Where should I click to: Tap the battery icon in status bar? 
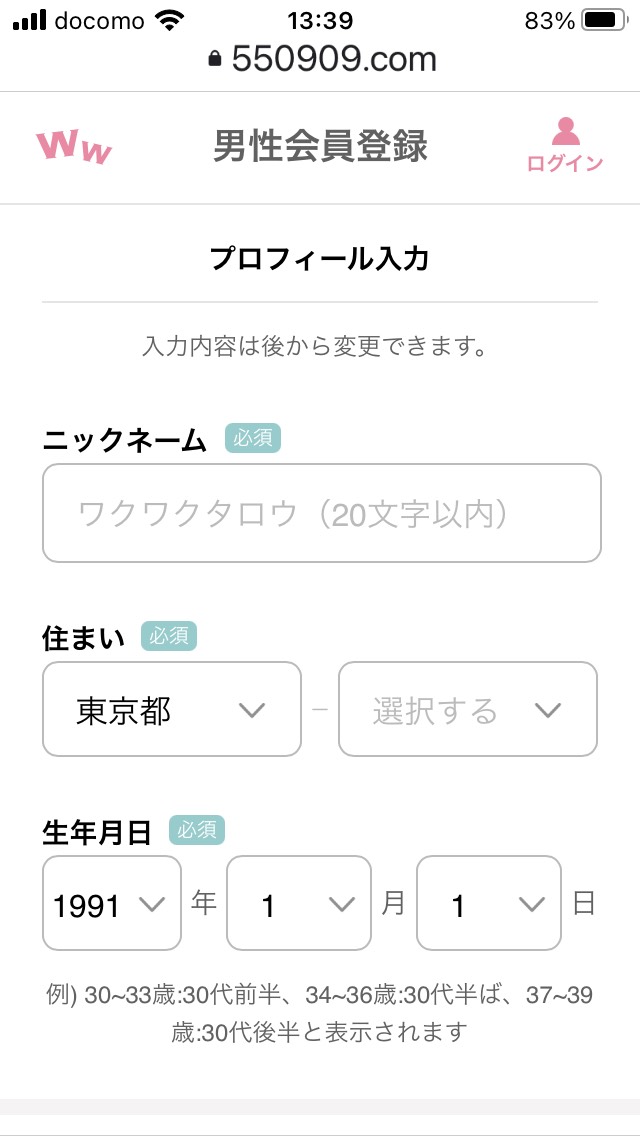click(x=603, y=21)
